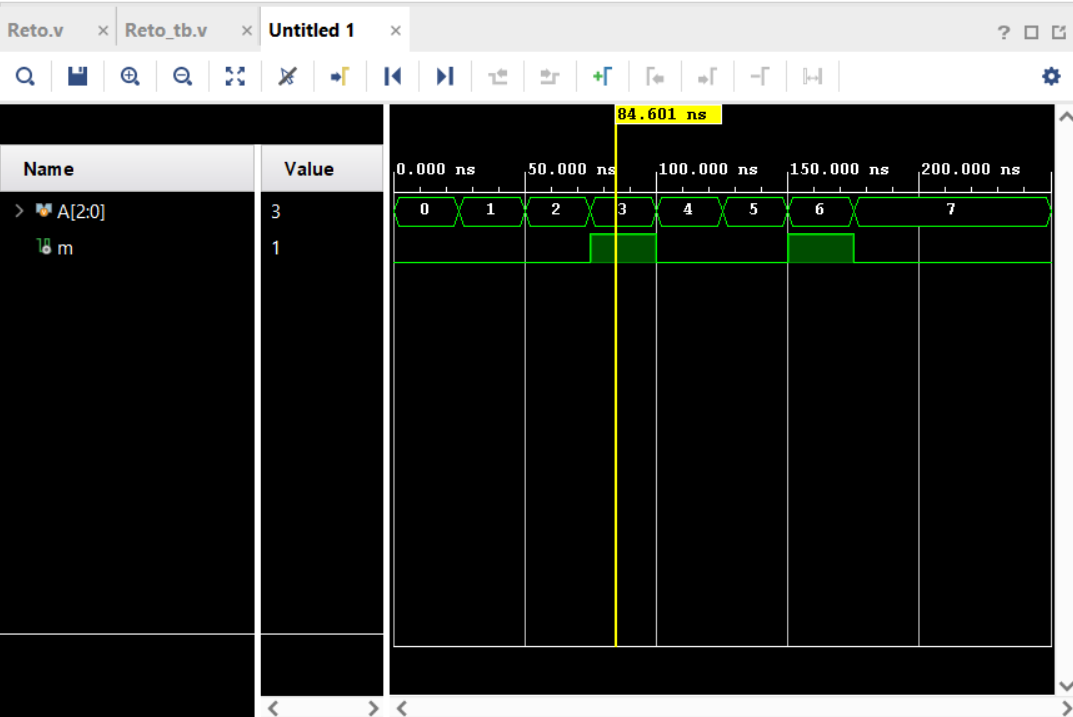Add a new marker at the cursor
The width and height of the screenshot is (1073, 717).
click(x=600, y=76)
